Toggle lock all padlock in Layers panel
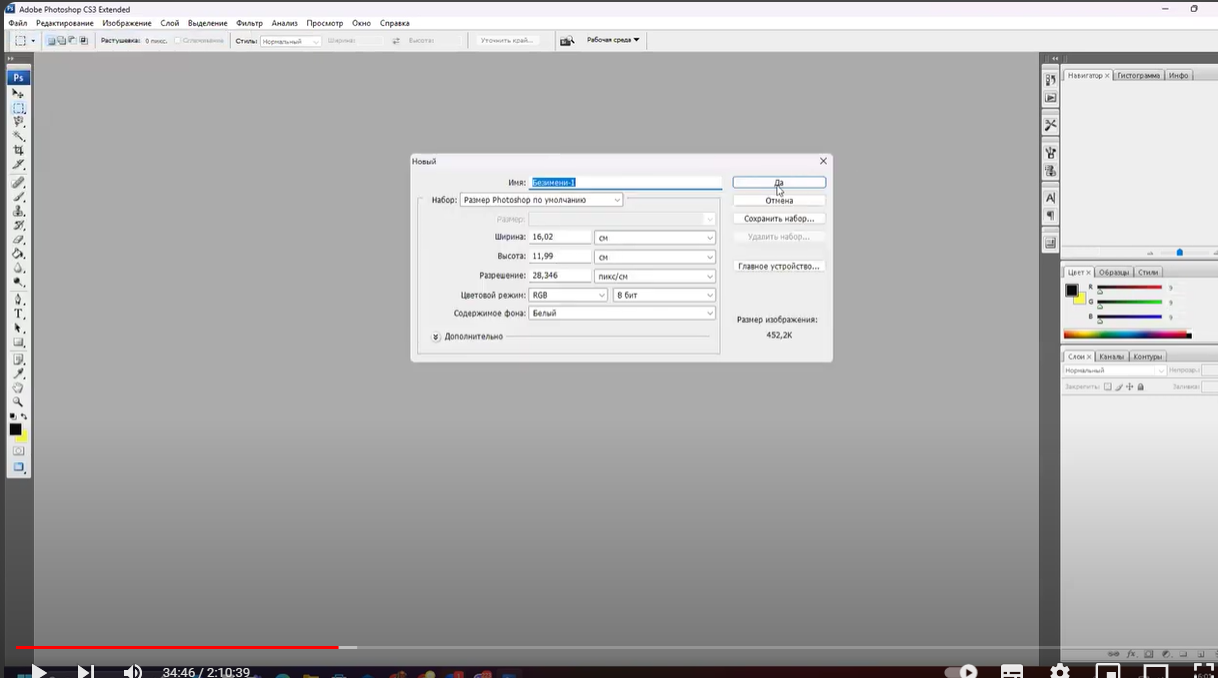The width and height of the screenshot is (1218, 678). pyautogui.click(x=1141, y=386)
